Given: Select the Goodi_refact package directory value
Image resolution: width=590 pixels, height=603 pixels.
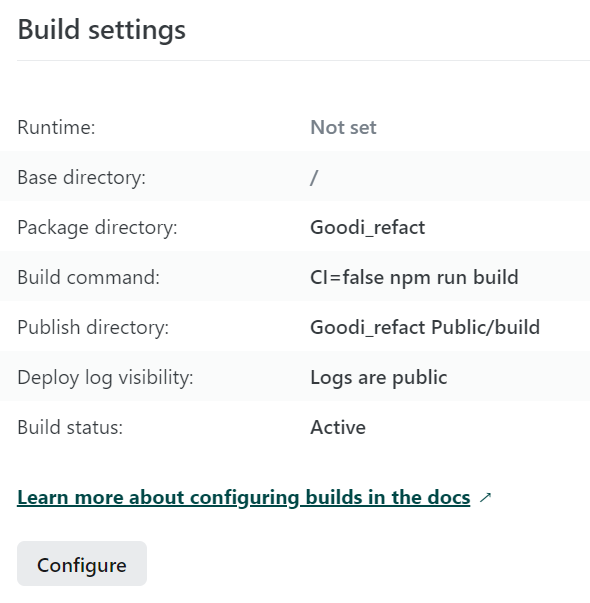Looking at the screenshot, I should coord(368,228).
